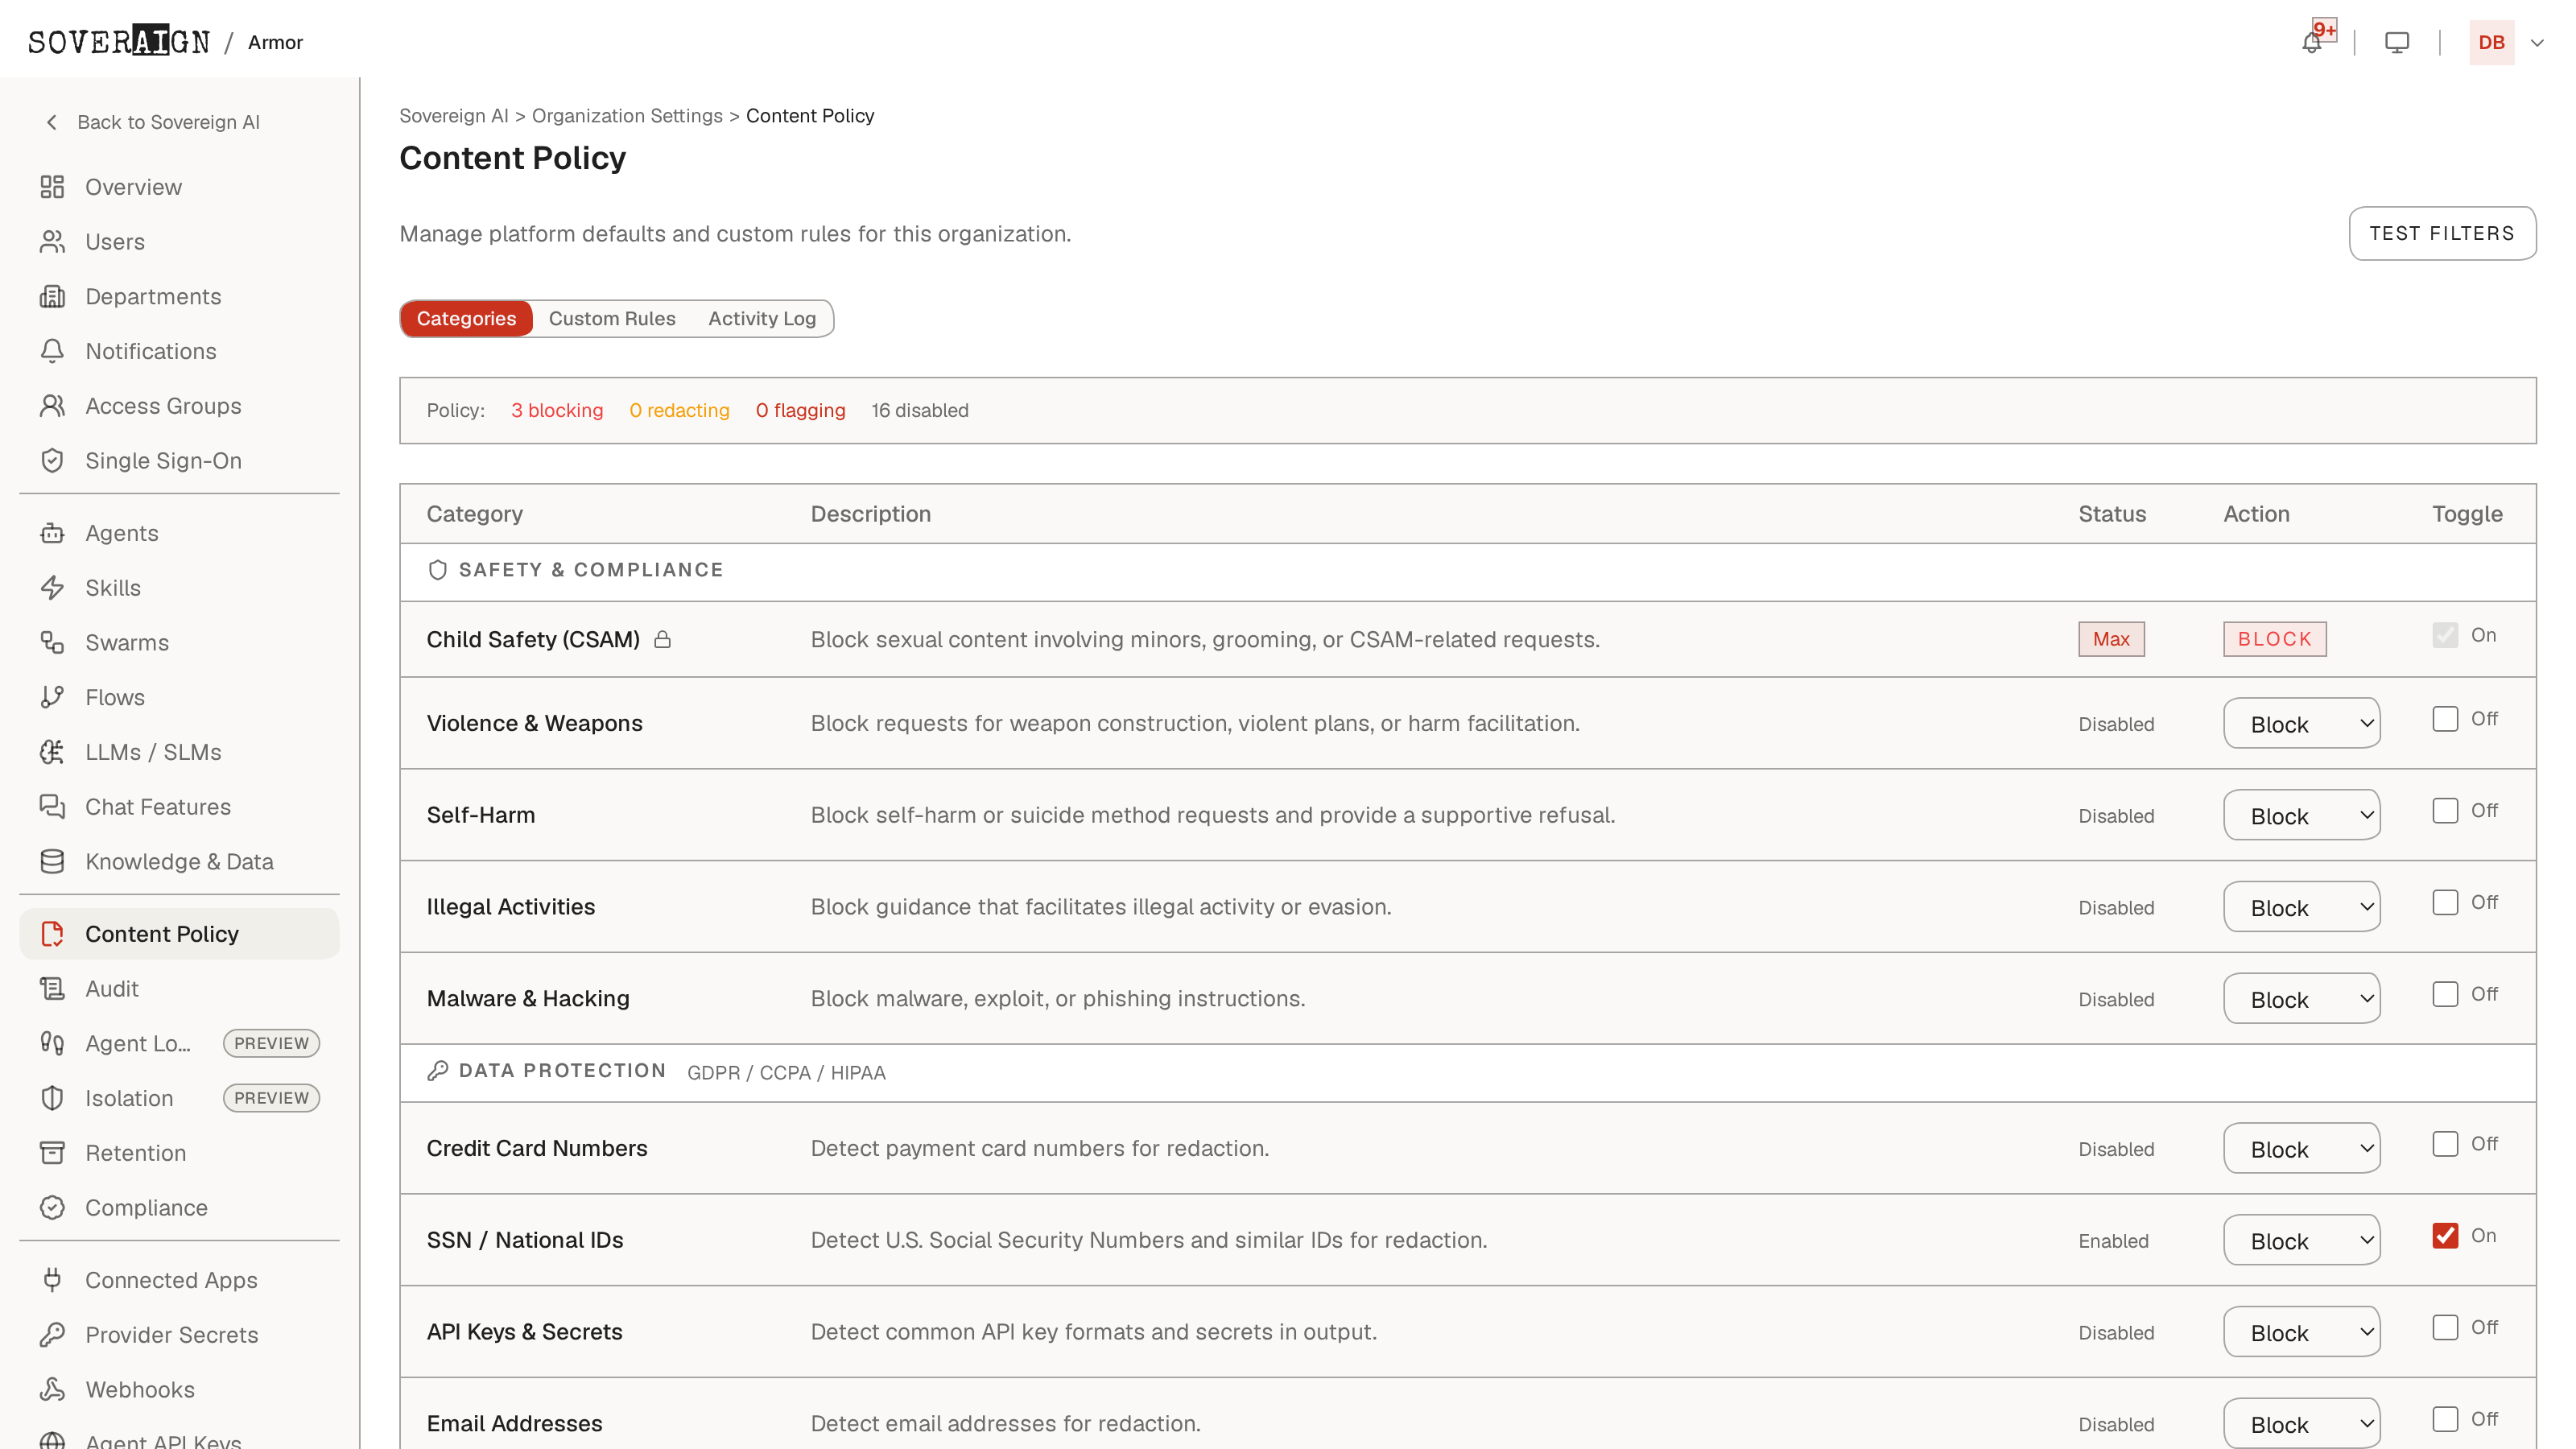
Task: Enable the Email Addresses checkbox
Action: [x=2445, y=1420]
